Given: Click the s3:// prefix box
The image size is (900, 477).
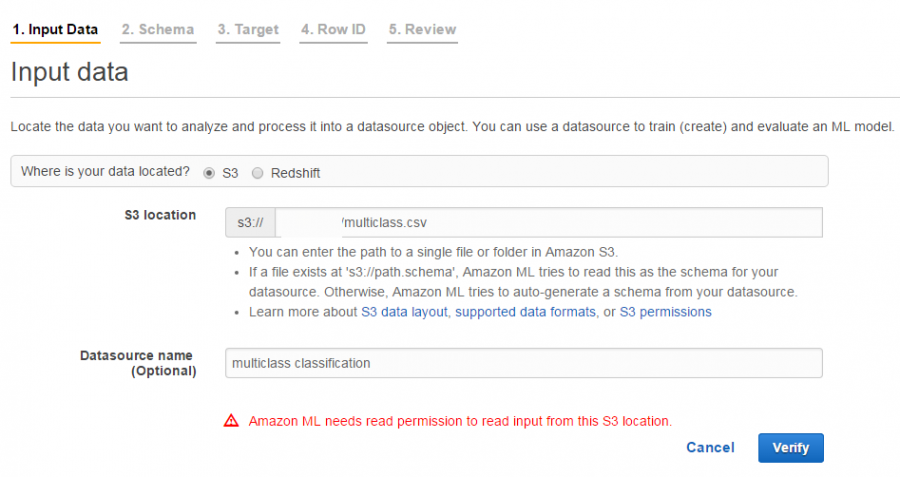Looking at the screenshot, I should [250, 222].
